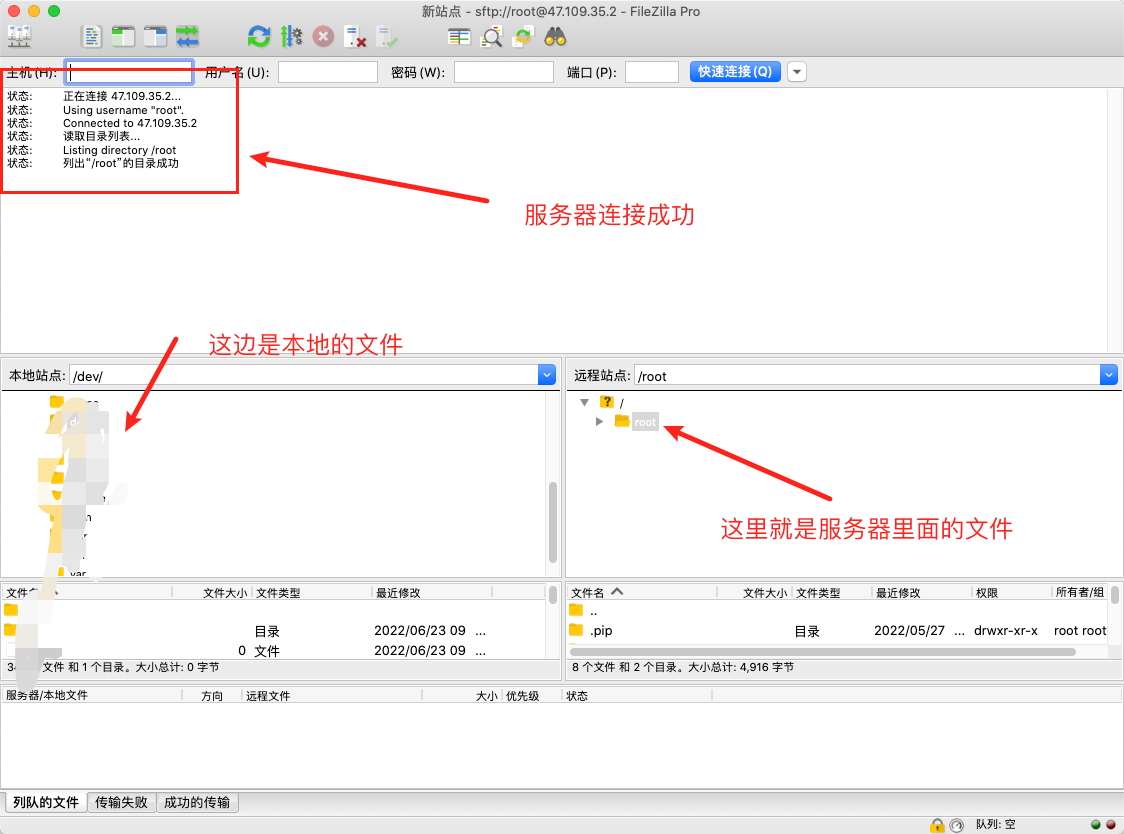Sort local list by last modified column

tap(432, 592)
